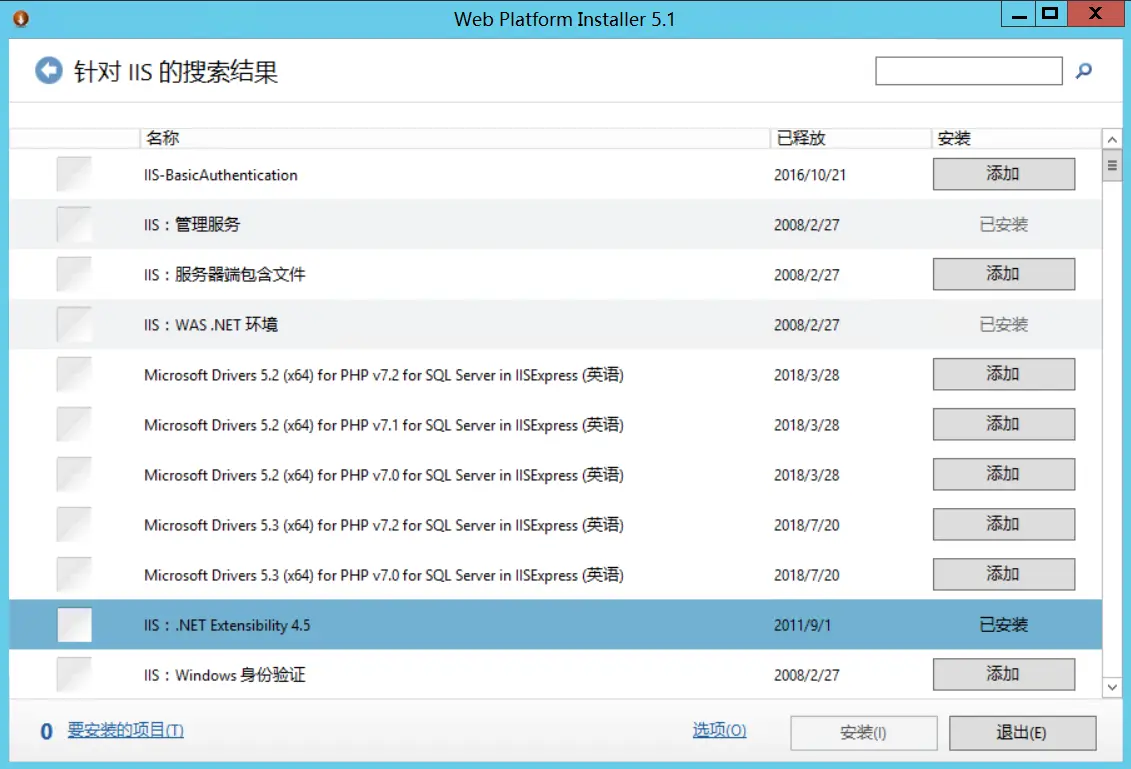Click the search input field

point(969,71)
